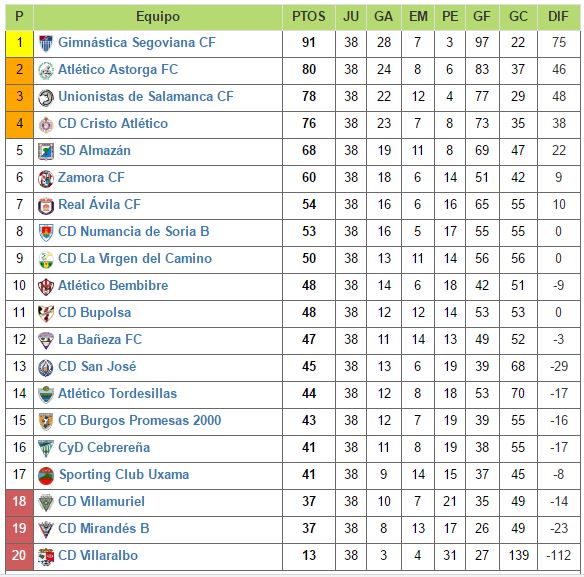Click the Atlético Bembibre crest icon
The width and height of the screenshot is (584, 577).
pyautogui.click(x=46, y=287)
